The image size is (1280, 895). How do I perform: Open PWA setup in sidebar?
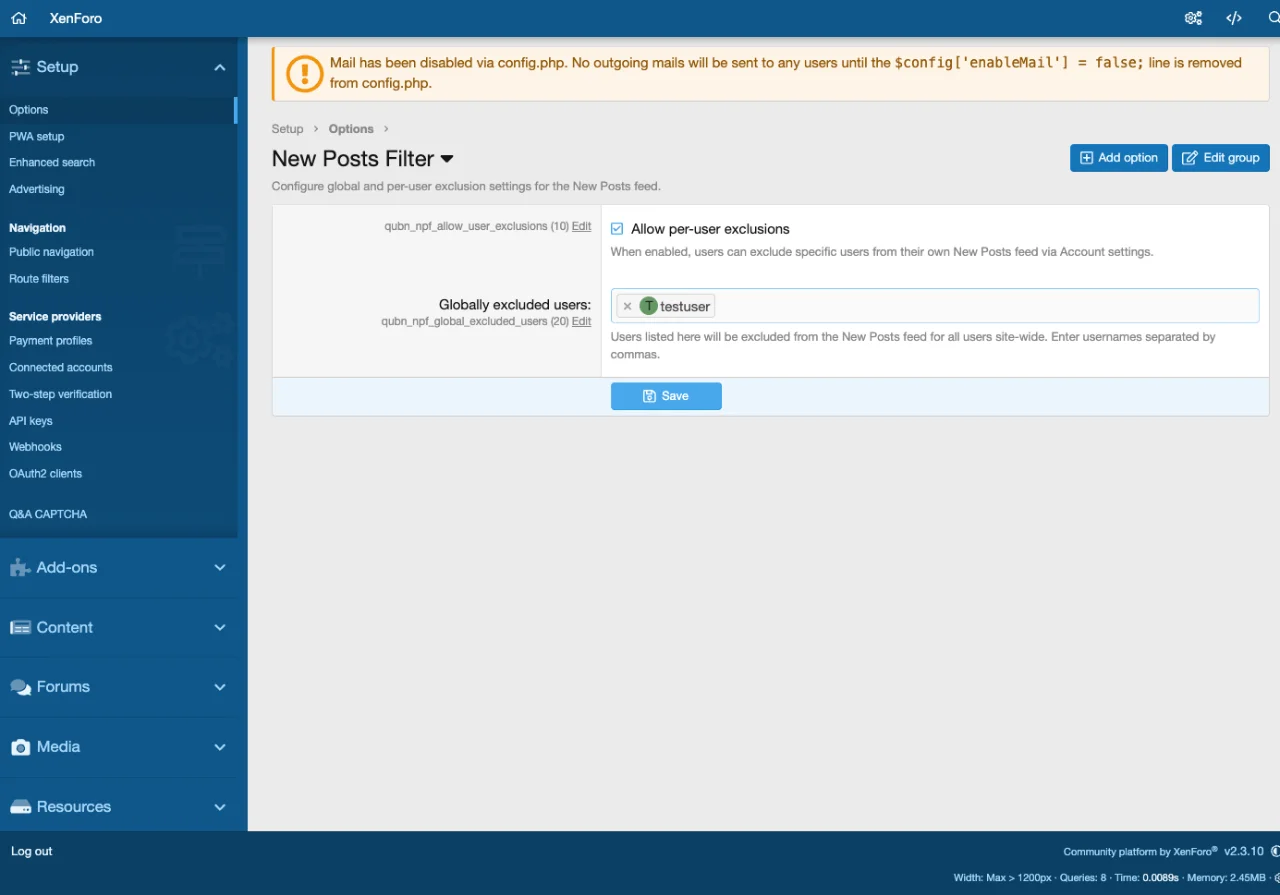point(37,136)
